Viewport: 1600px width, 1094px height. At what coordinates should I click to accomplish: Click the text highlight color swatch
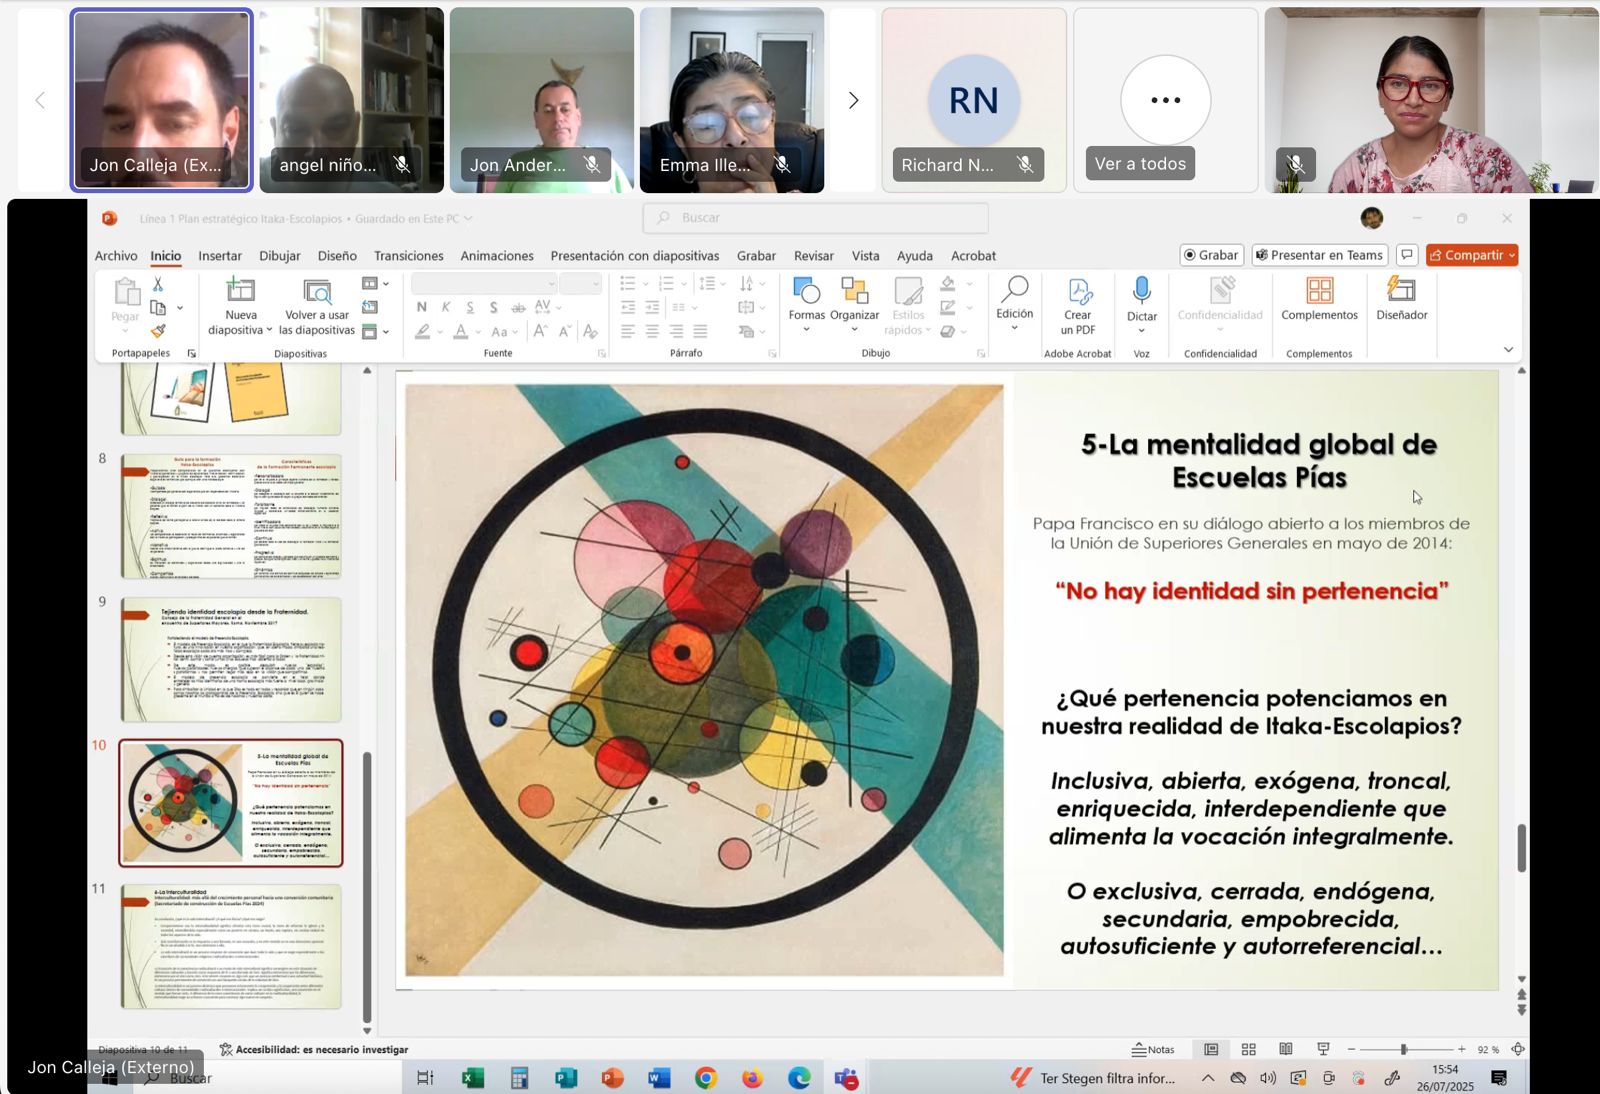(x=423, y=331)
